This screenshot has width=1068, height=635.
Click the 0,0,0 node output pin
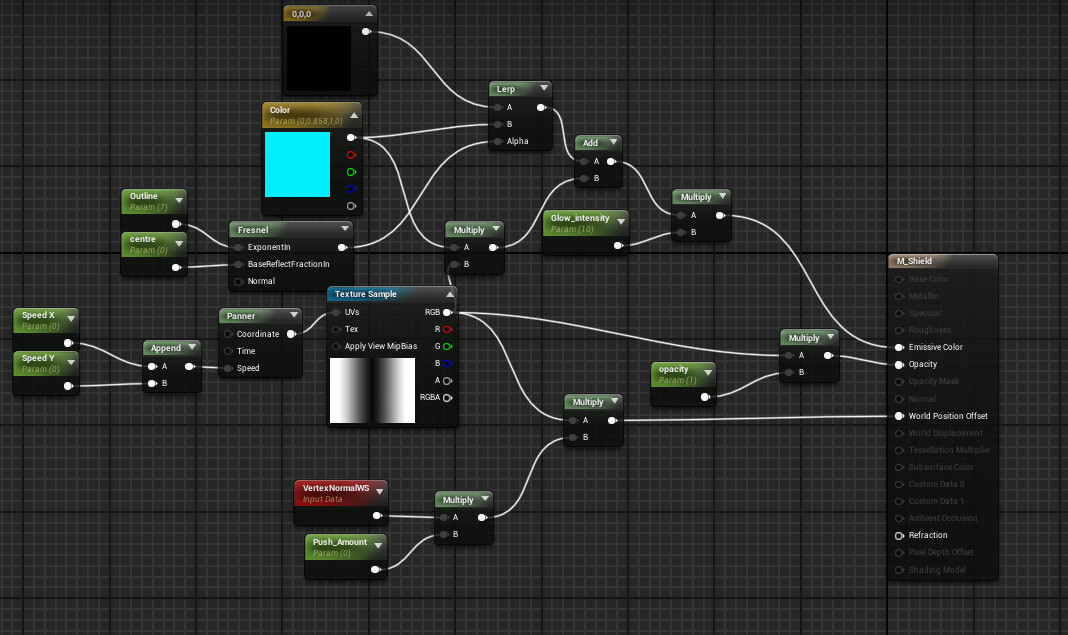(366, 31)
